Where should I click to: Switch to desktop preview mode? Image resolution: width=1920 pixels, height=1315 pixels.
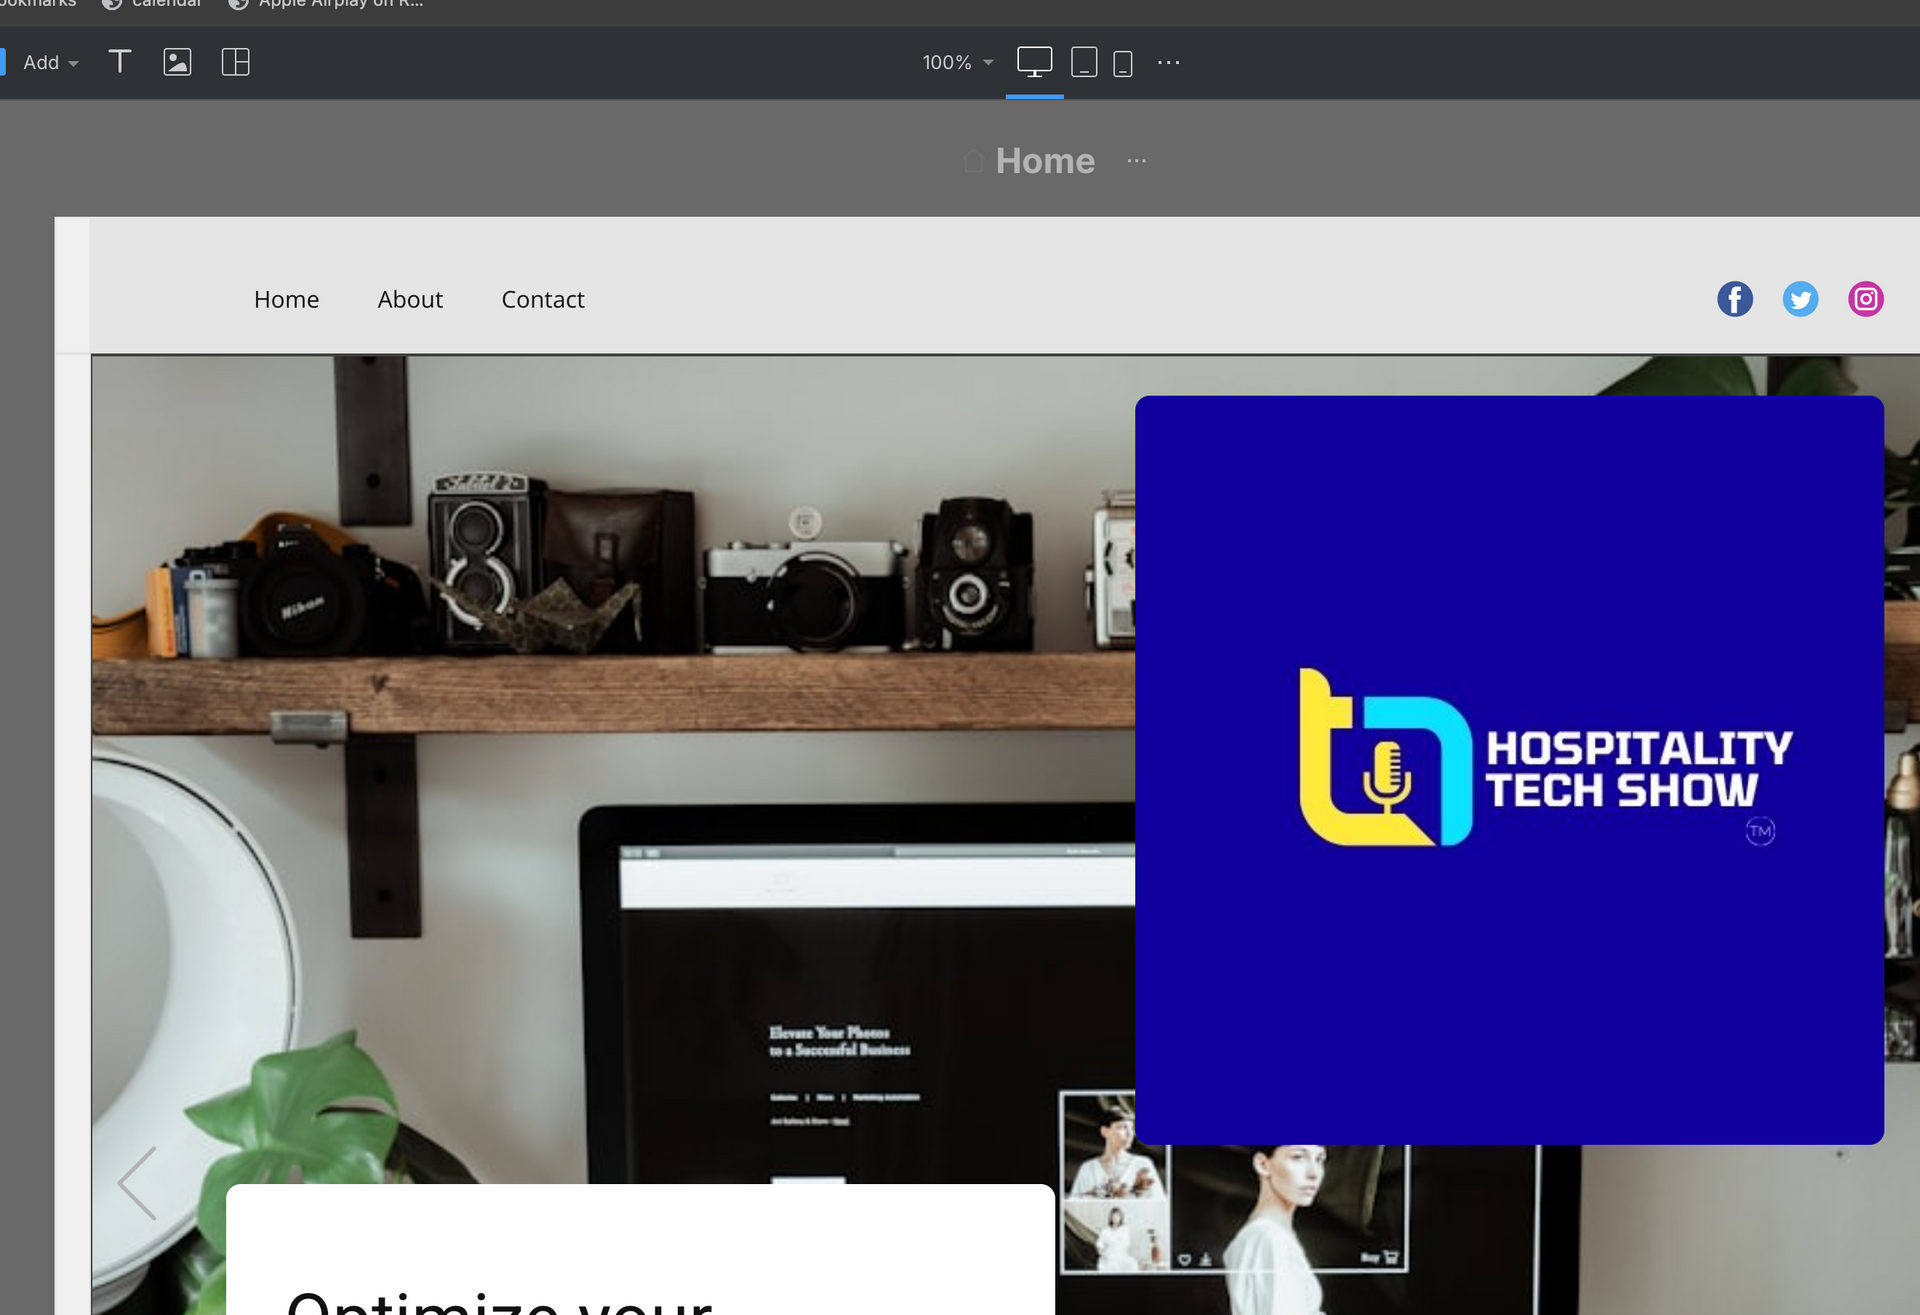point(1034,62)
